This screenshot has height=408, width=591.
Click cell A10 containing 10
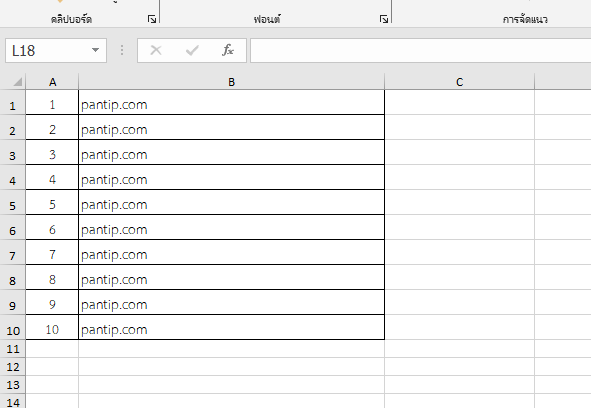coord(52,327)
